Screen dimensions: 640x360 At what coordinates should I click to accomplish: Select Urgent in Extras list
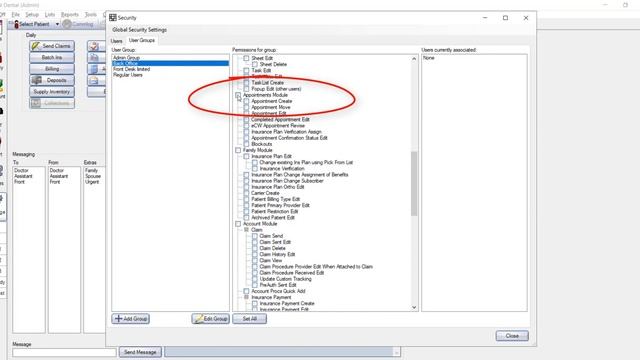92,182
